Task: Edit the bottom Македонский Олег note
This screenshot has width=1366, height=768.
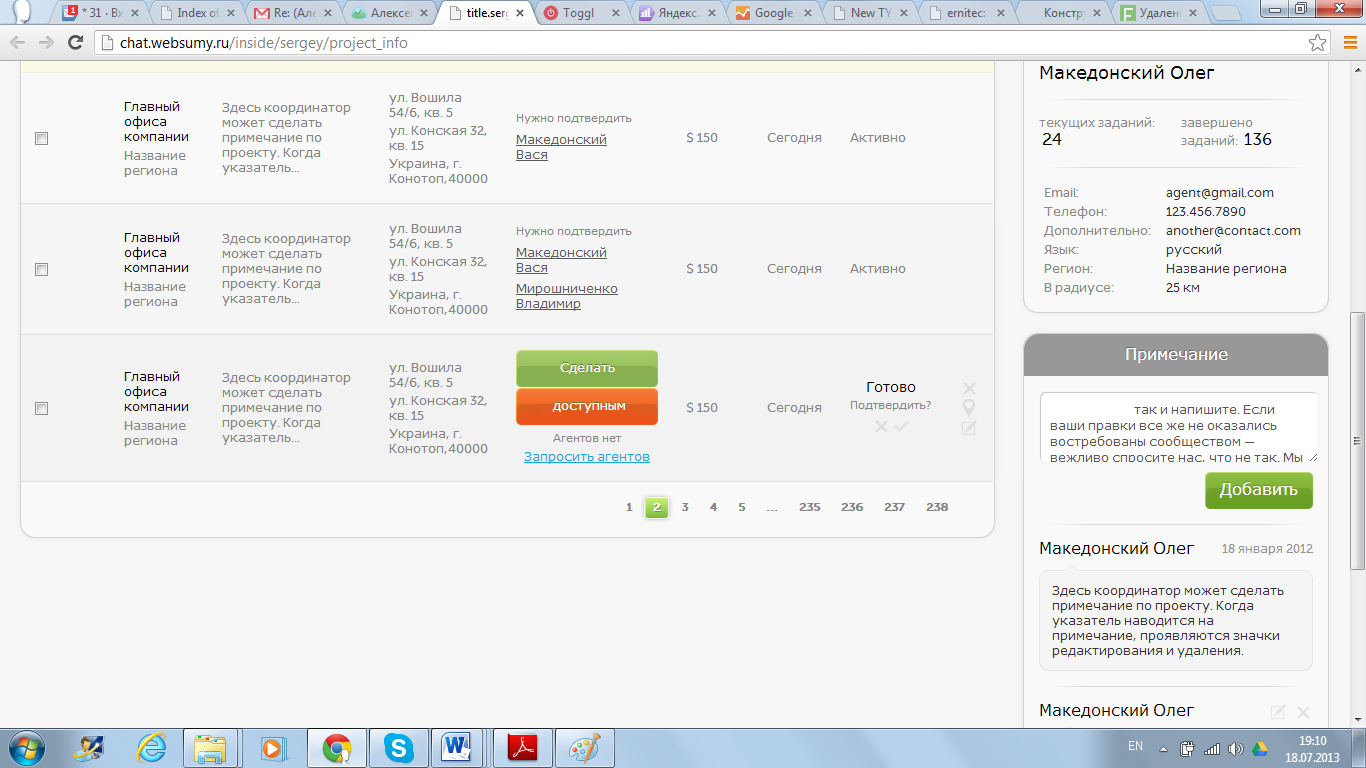Action: 1278,712
